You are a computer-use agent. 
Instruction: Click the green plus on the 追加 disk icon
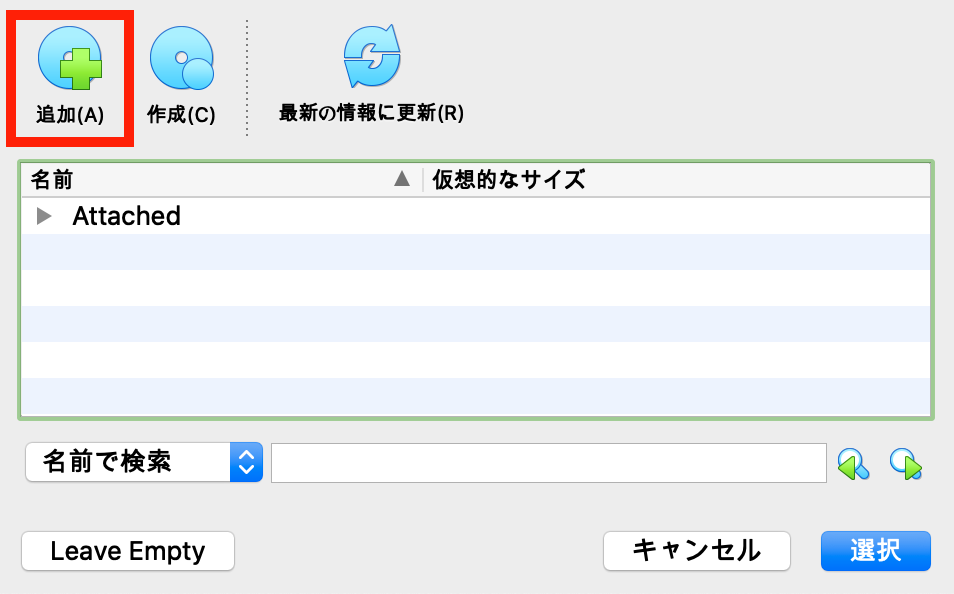[80, 70]
